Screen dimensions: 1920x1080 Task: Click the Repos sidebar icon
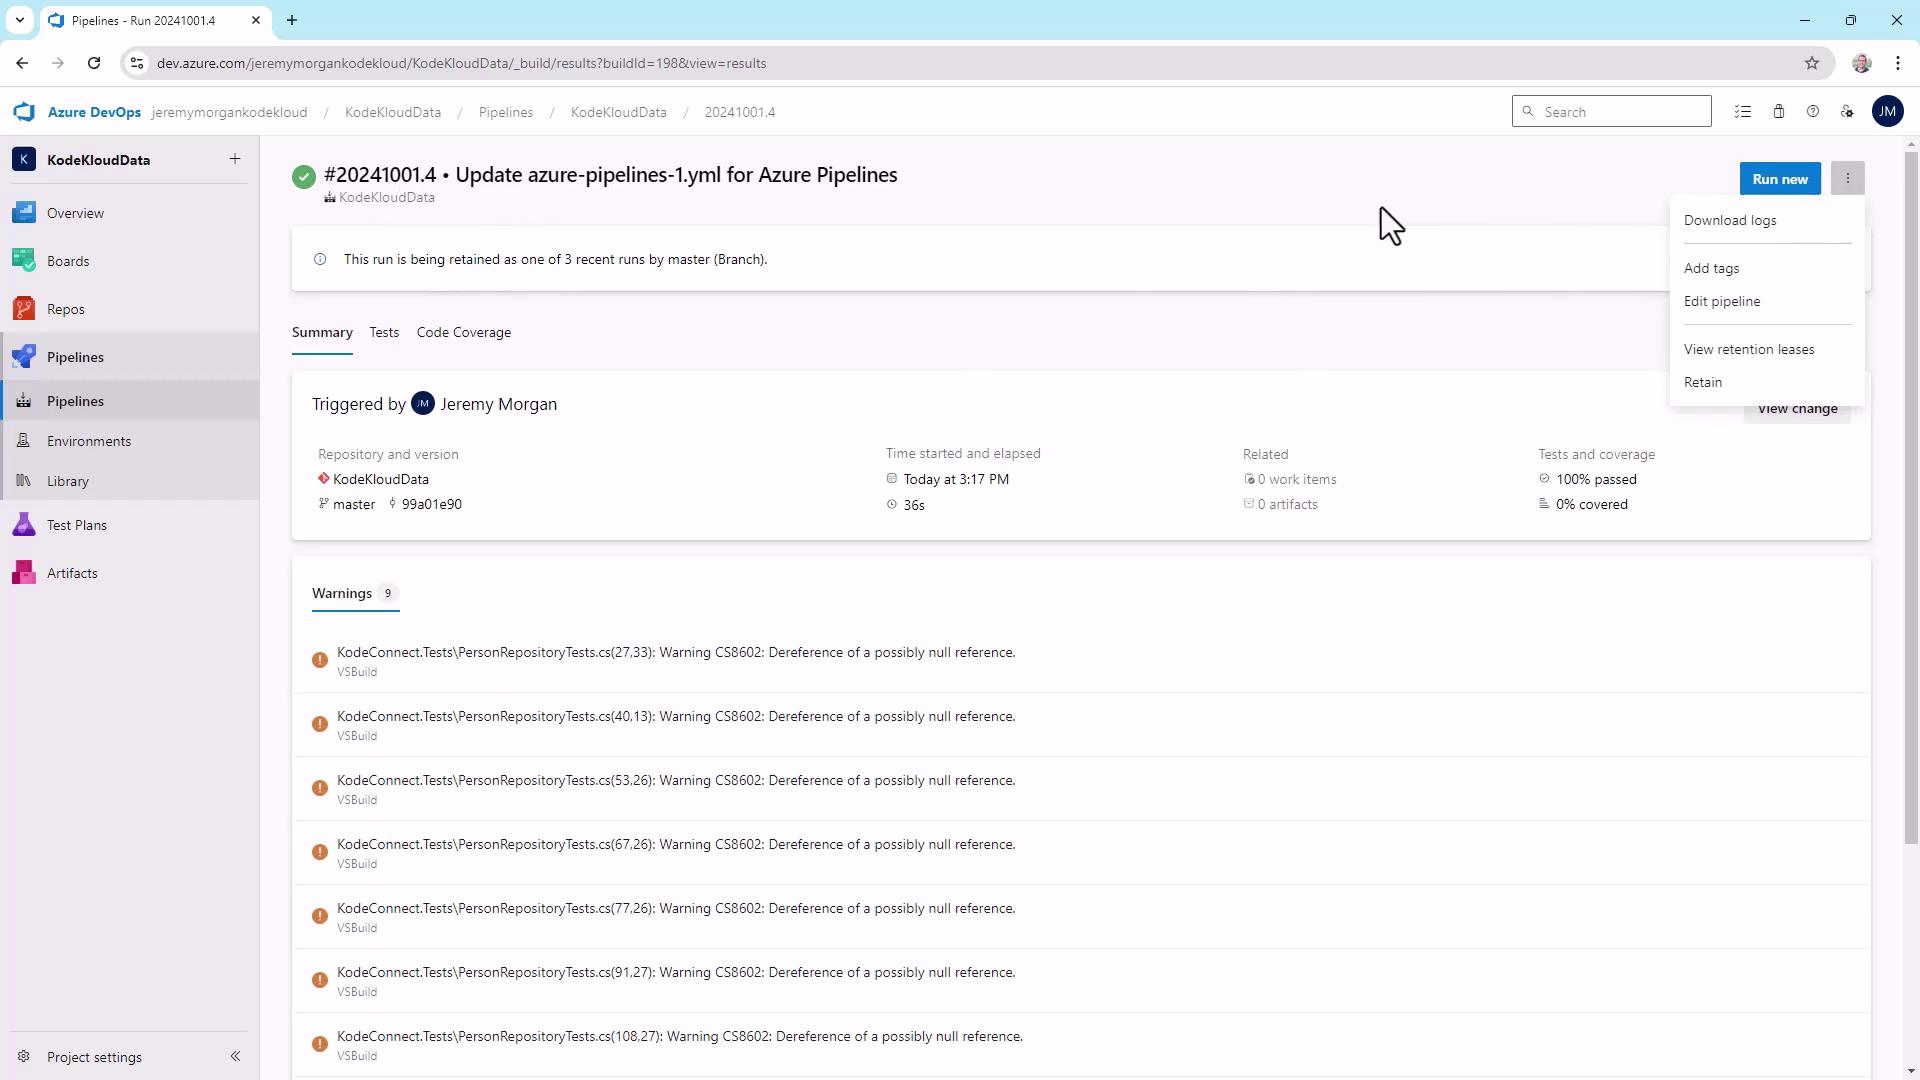tap(24, 309)
